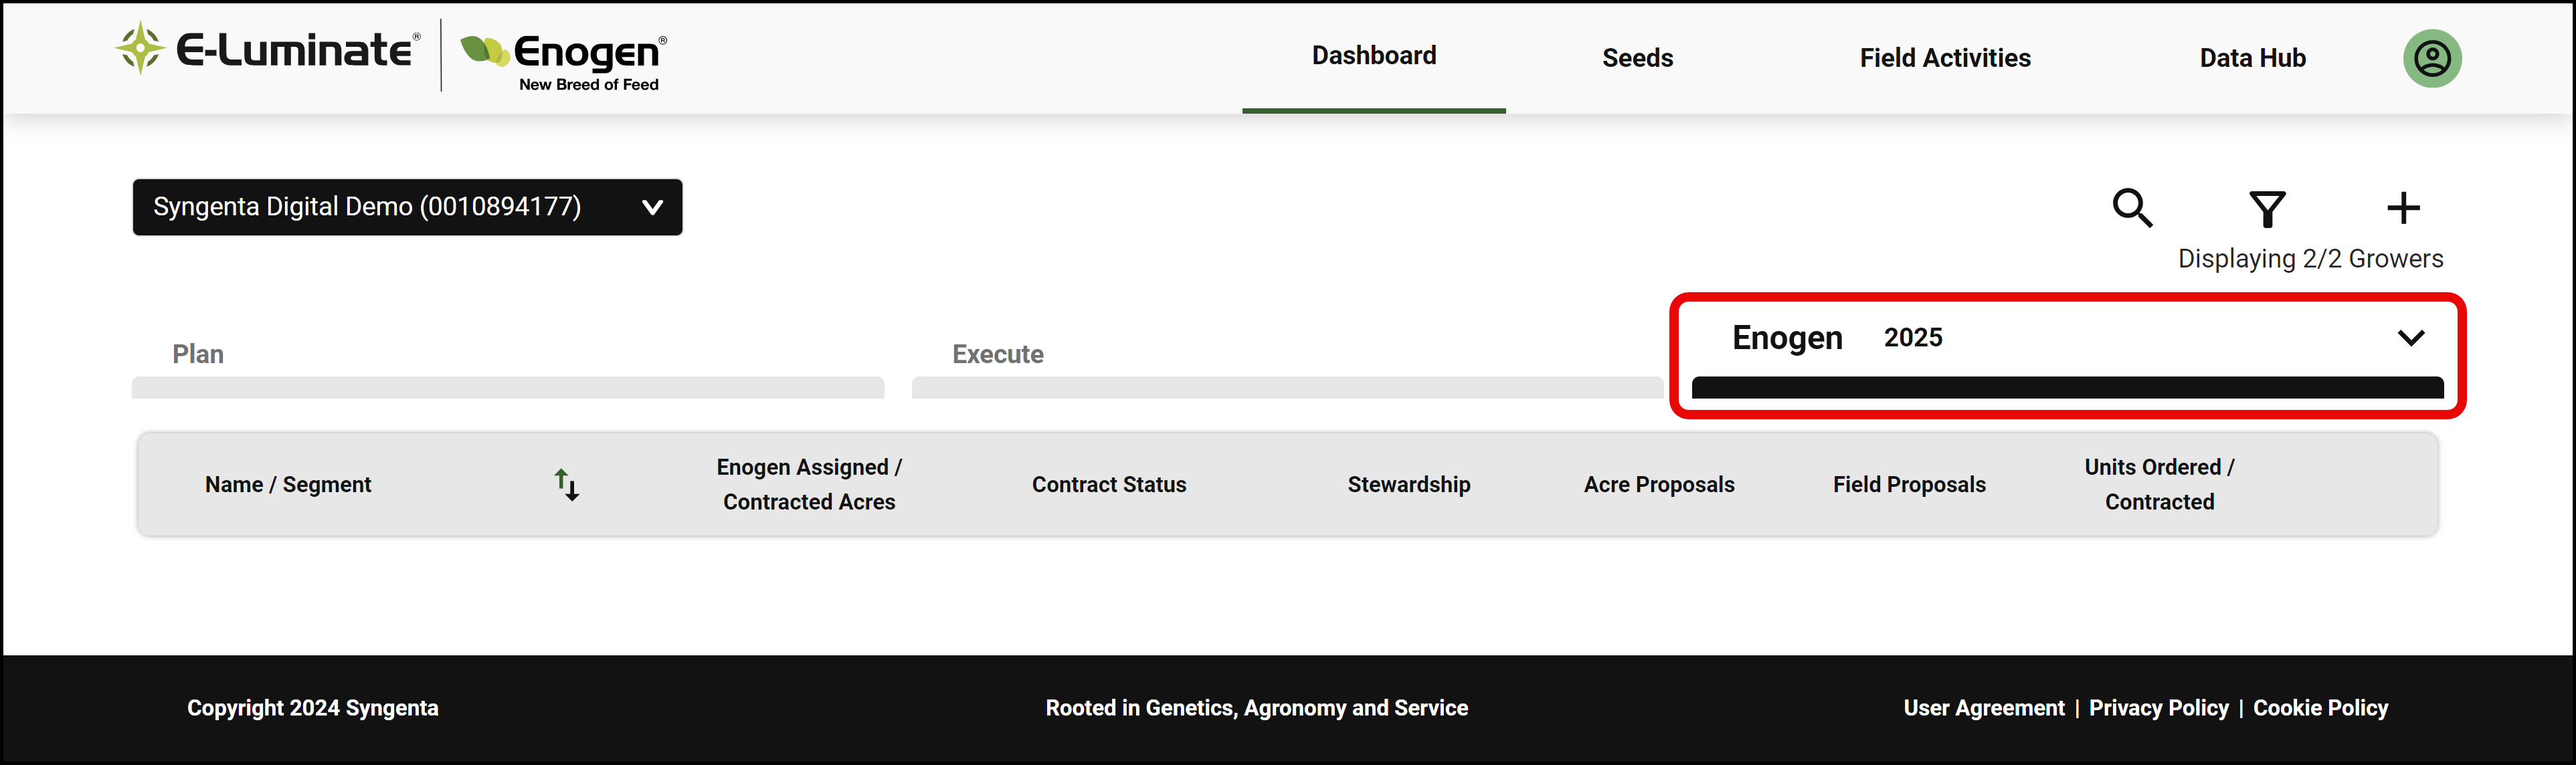Open Field Activities in the navigation
Image resolution: width=2576 pixels, height=765 pixels.
(1944, 58)
